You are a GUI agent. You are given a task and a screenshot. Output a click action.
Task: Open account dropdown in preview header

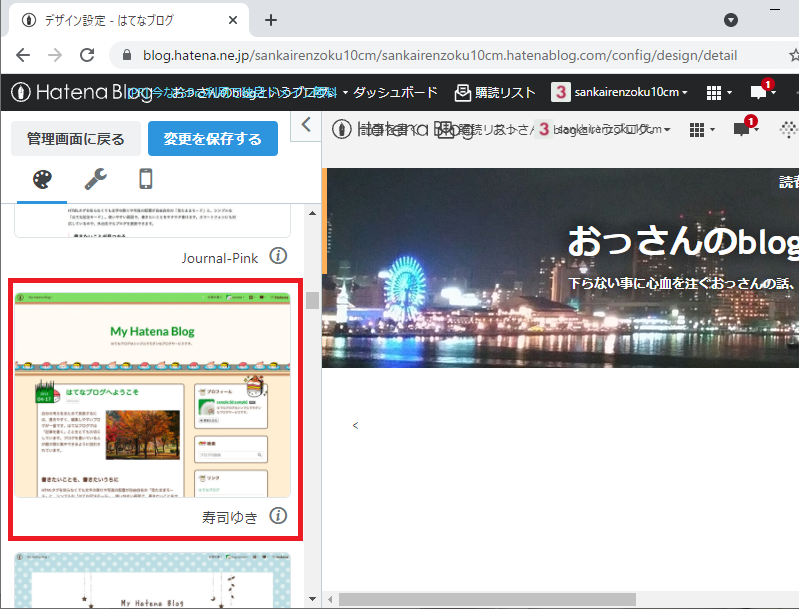(604, 129)
